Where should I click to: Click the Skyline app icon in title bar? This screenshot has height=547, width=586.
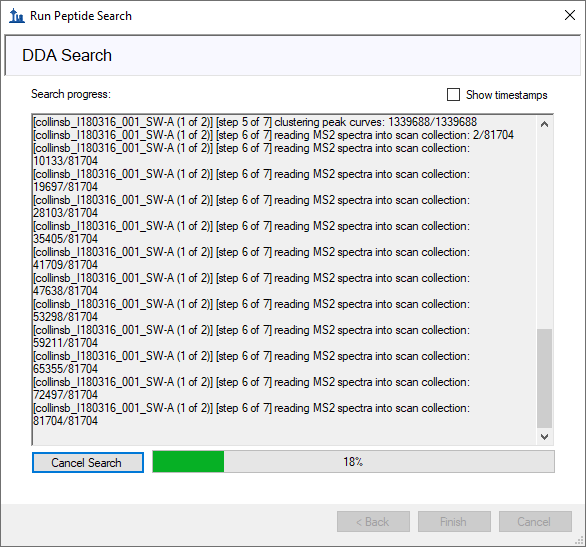click(16, 16)
